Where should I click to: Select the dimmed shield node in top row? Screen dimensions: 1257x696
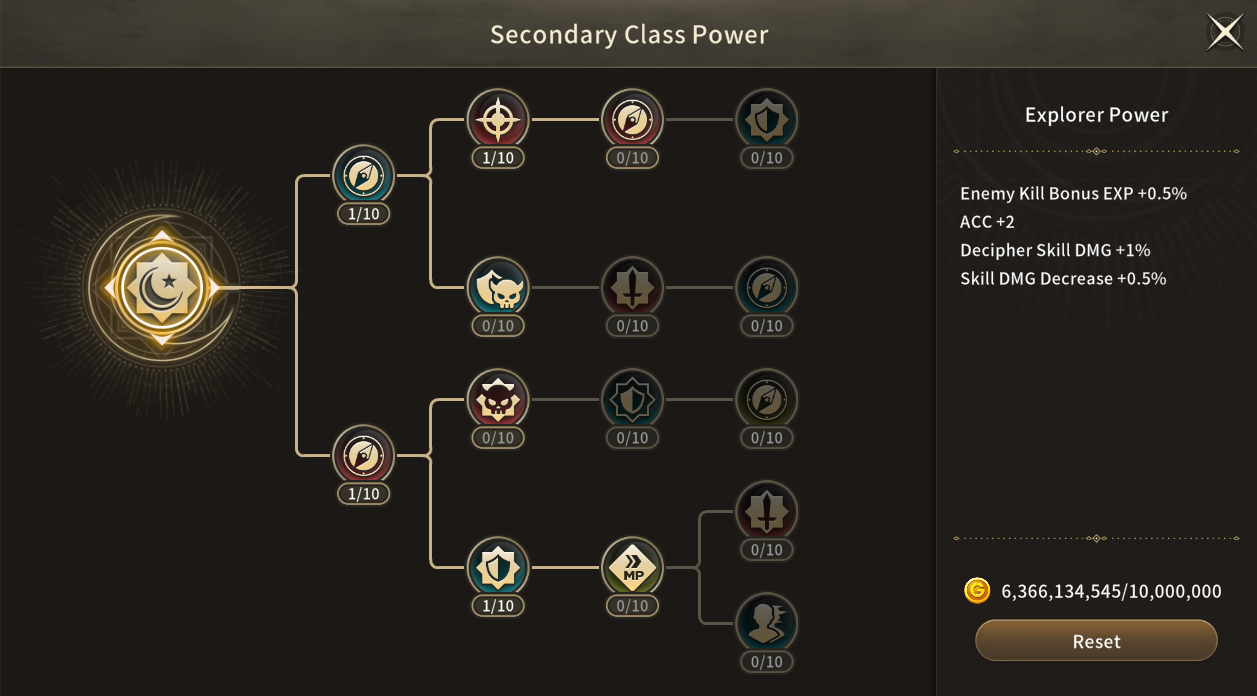coord(766,120)
